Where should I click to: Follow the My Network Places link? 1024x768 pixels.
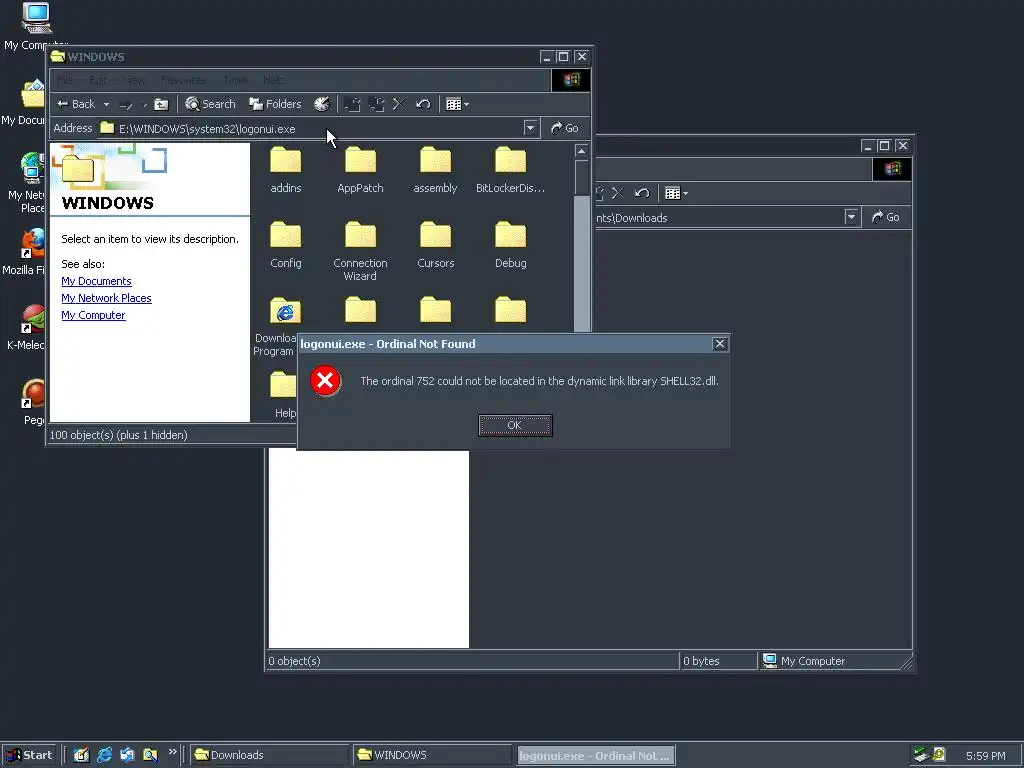[106, 298]
